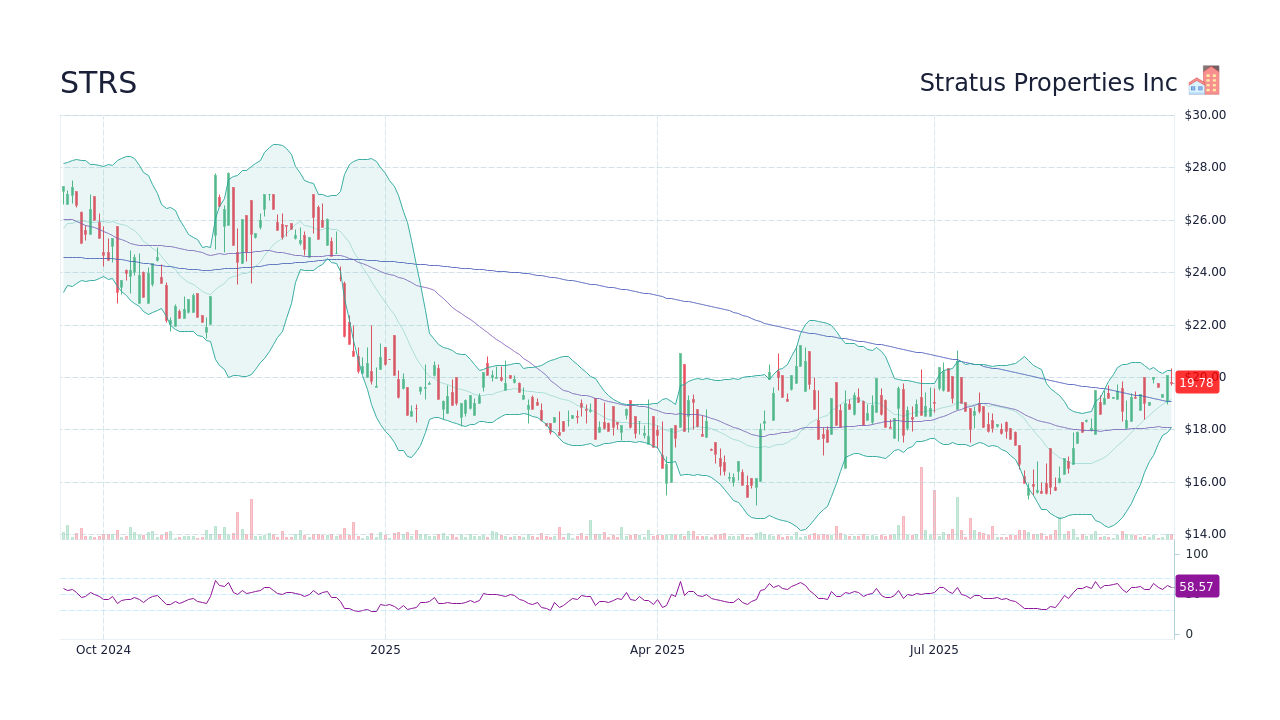Screen dimensions: 1280x720
Task: Click the $24.00 price axis label
Action: click(1205, 272)
